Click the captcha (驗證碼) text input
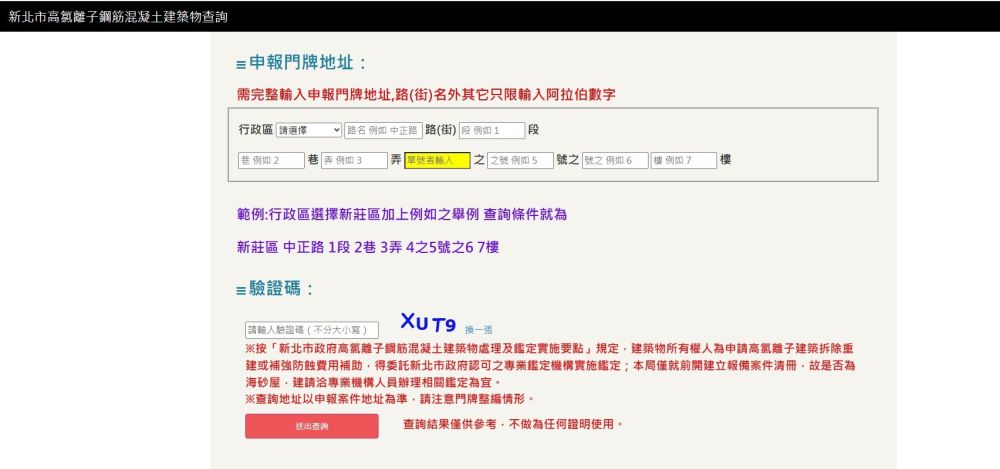1000x469 pixels. (312, 330)
